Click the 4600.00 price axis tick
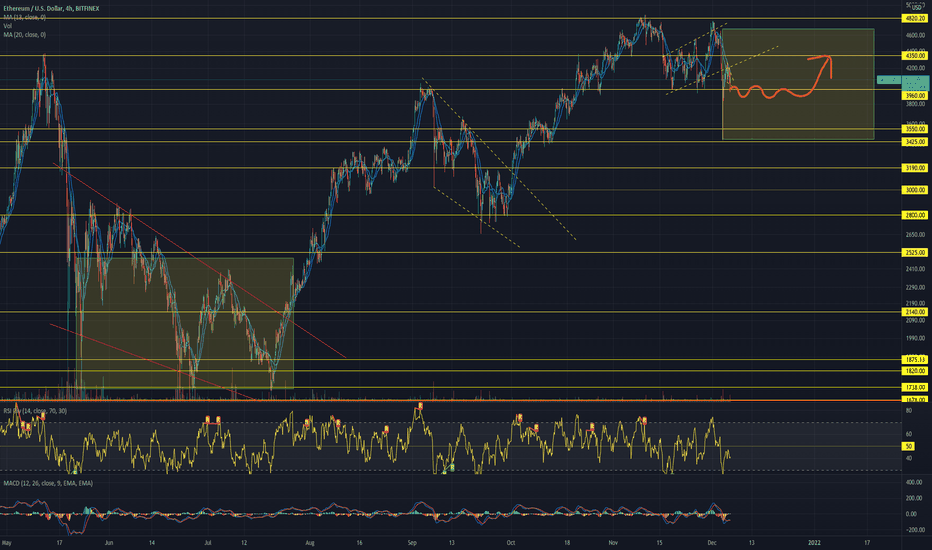This screenshot has width=932, height=550. coord(915,35)
